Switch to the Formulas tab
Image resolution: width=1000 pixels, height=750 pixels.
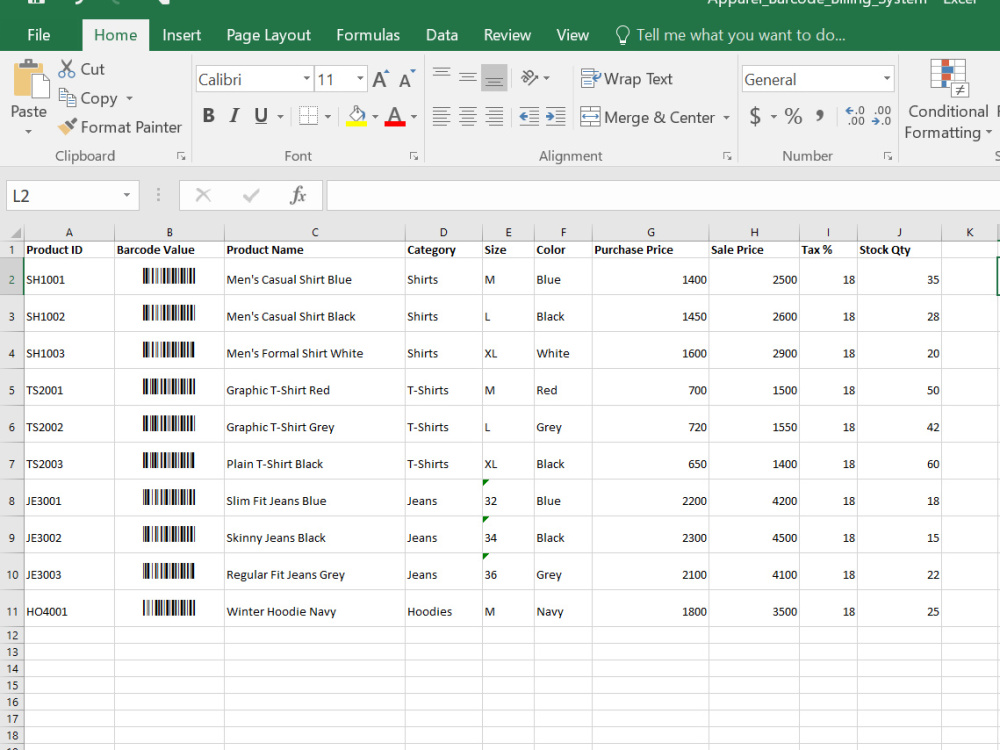368,35
